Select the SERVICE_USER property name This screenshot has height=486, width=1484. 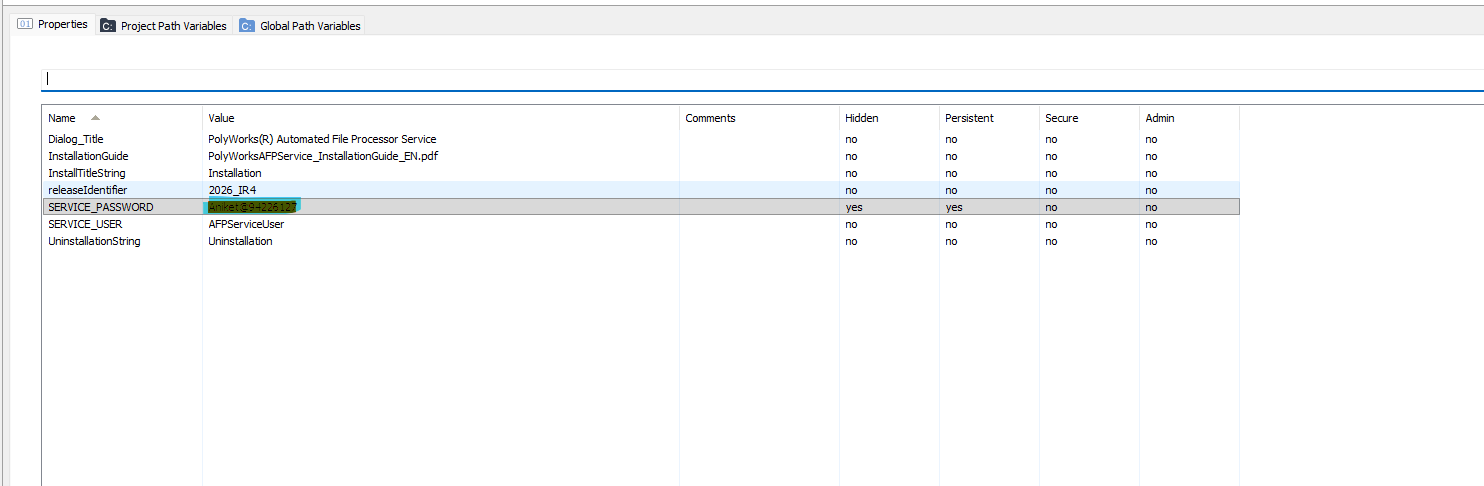pos(85,224)
